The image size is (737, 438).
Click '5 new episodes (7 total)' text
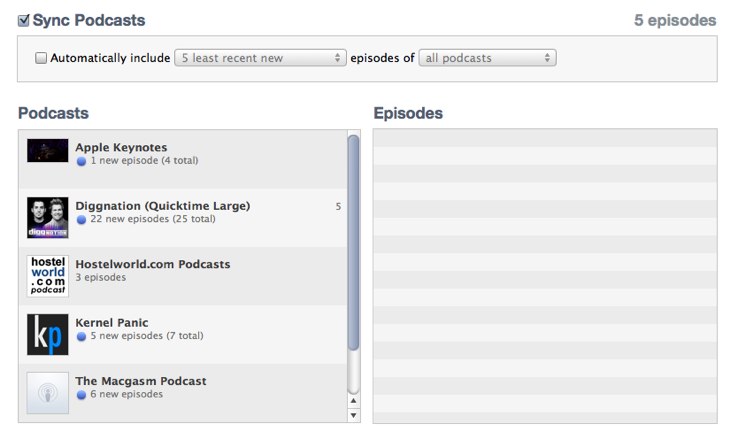pyautogui.click(x=147, y=336)
